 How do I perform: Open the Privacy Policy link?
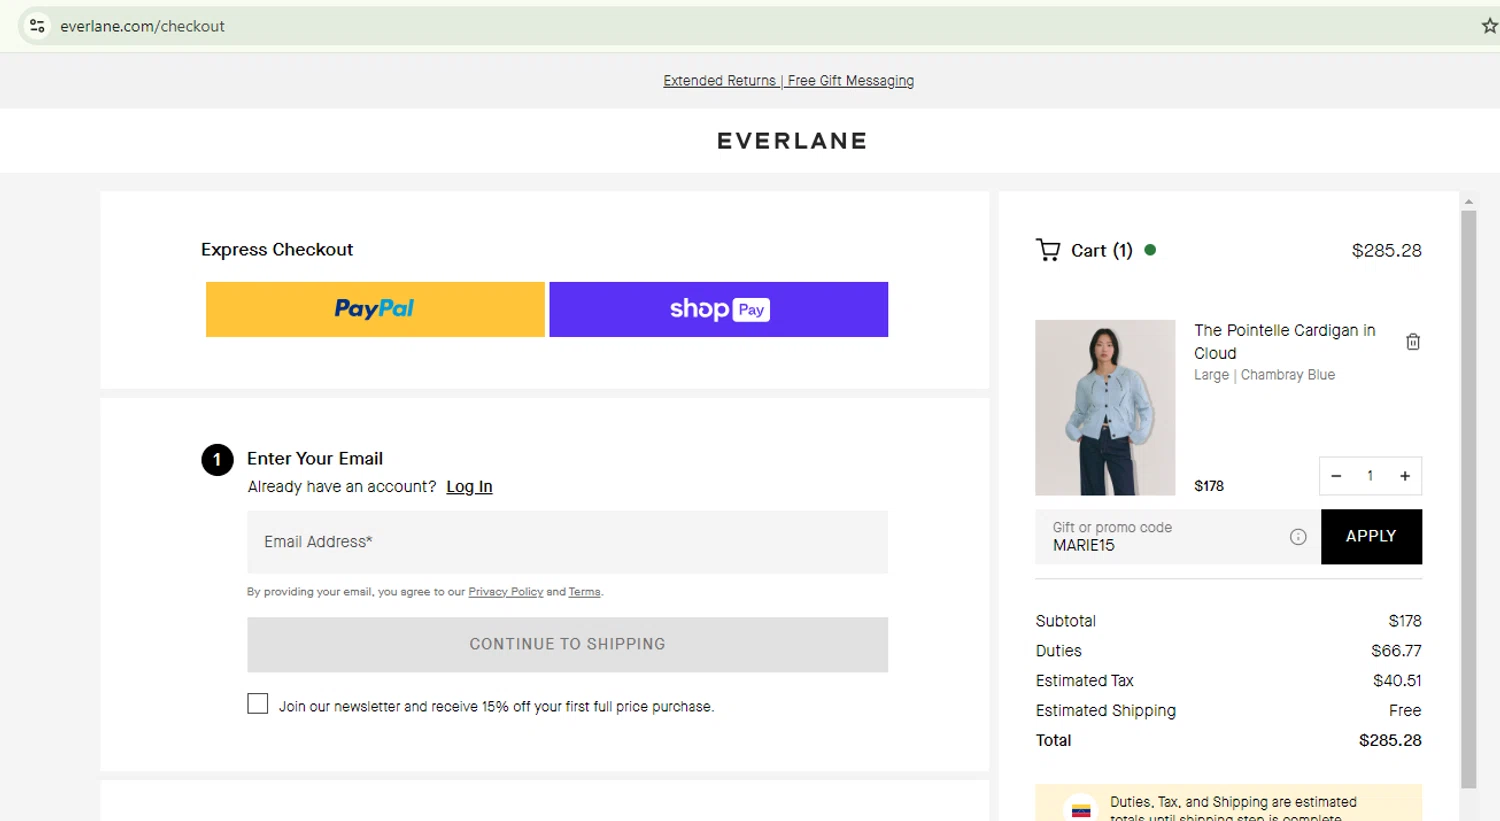[506, 592]
